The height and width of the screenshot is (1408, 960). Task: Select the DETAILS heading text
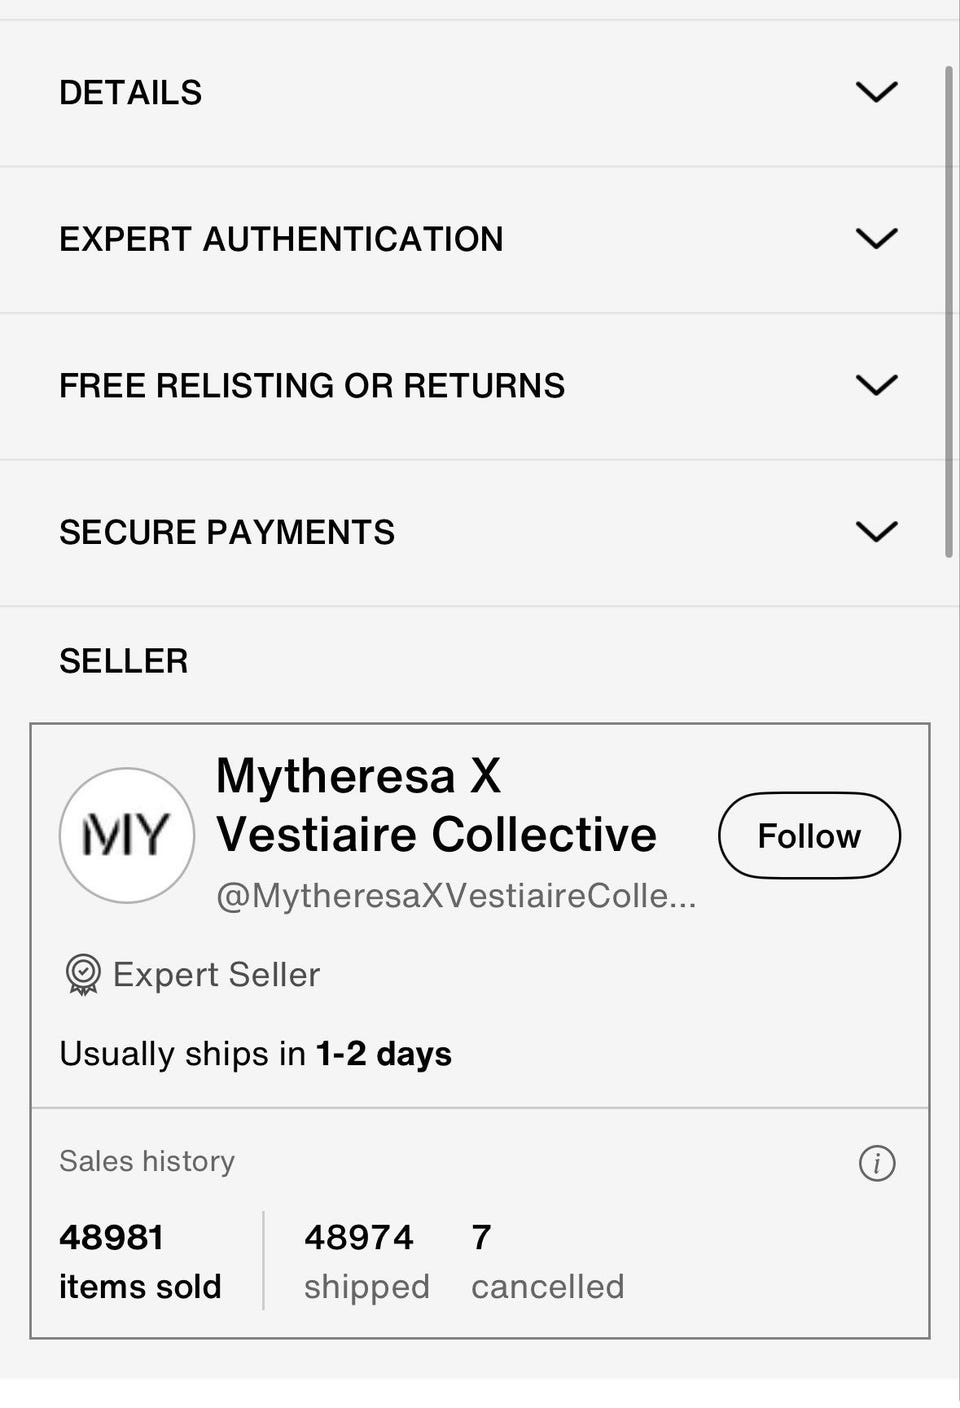tap(131, 93)
